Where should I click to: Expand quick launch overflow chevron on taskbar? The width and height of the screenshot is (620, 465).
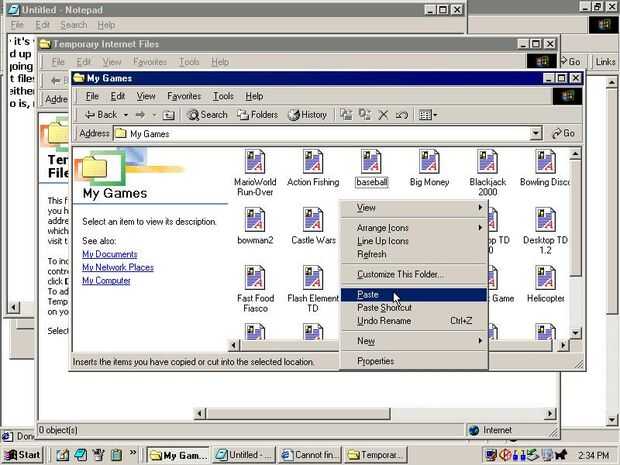(x=133, y=452)
